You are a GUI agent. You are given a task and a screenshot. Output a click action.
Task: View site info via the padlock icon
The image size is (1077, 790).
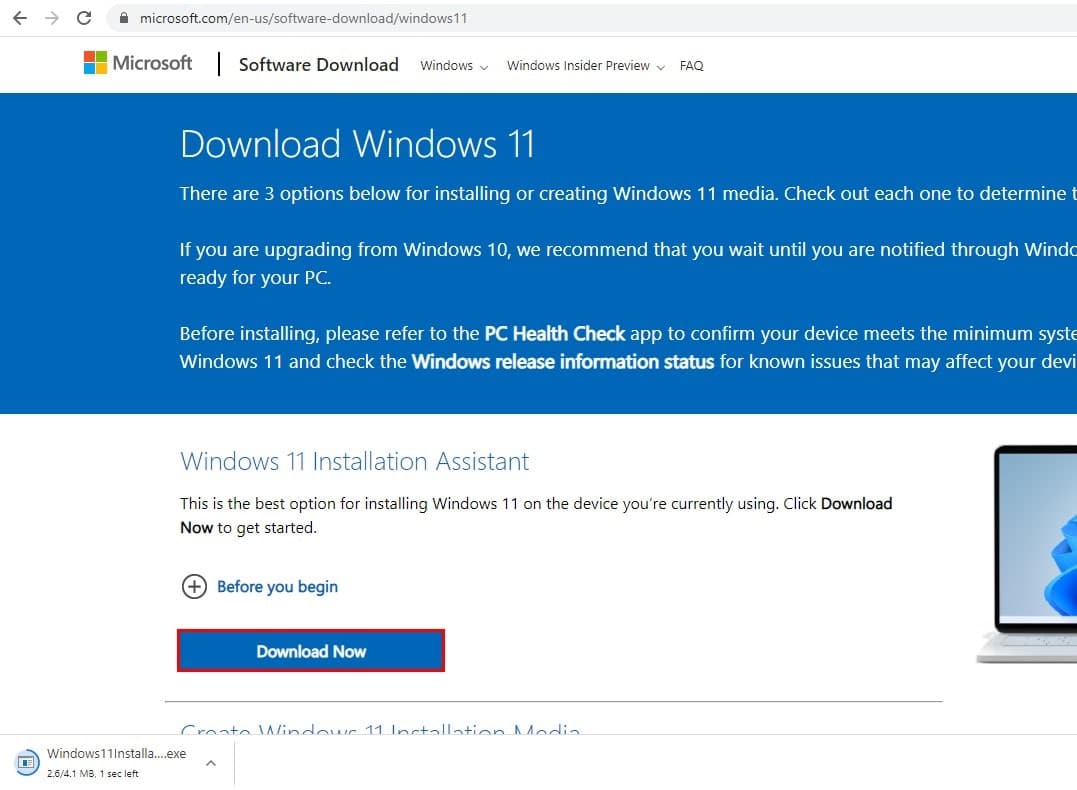click(x=124, y=18)
